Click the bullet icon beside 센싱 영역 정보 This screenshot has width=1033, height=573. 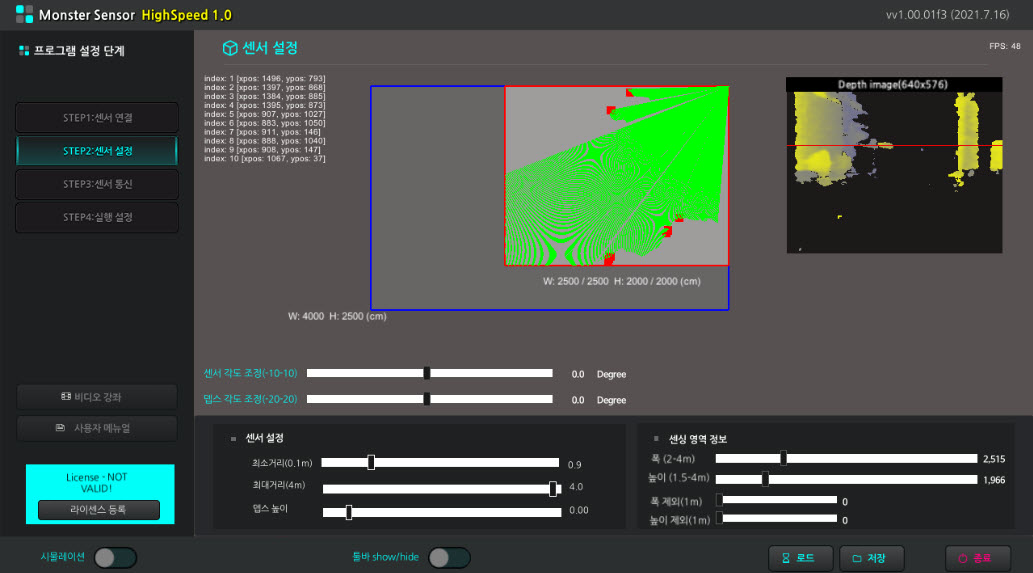tap(656, 439)
